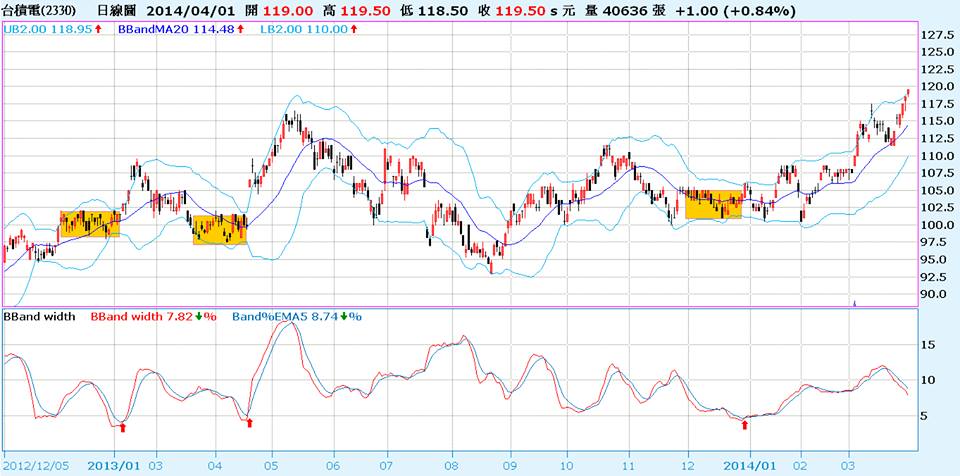Click the red arrow marker near 2014/01
Image resolution: width=960 pixels, height=476 pixels.
(x=745, y=425)
